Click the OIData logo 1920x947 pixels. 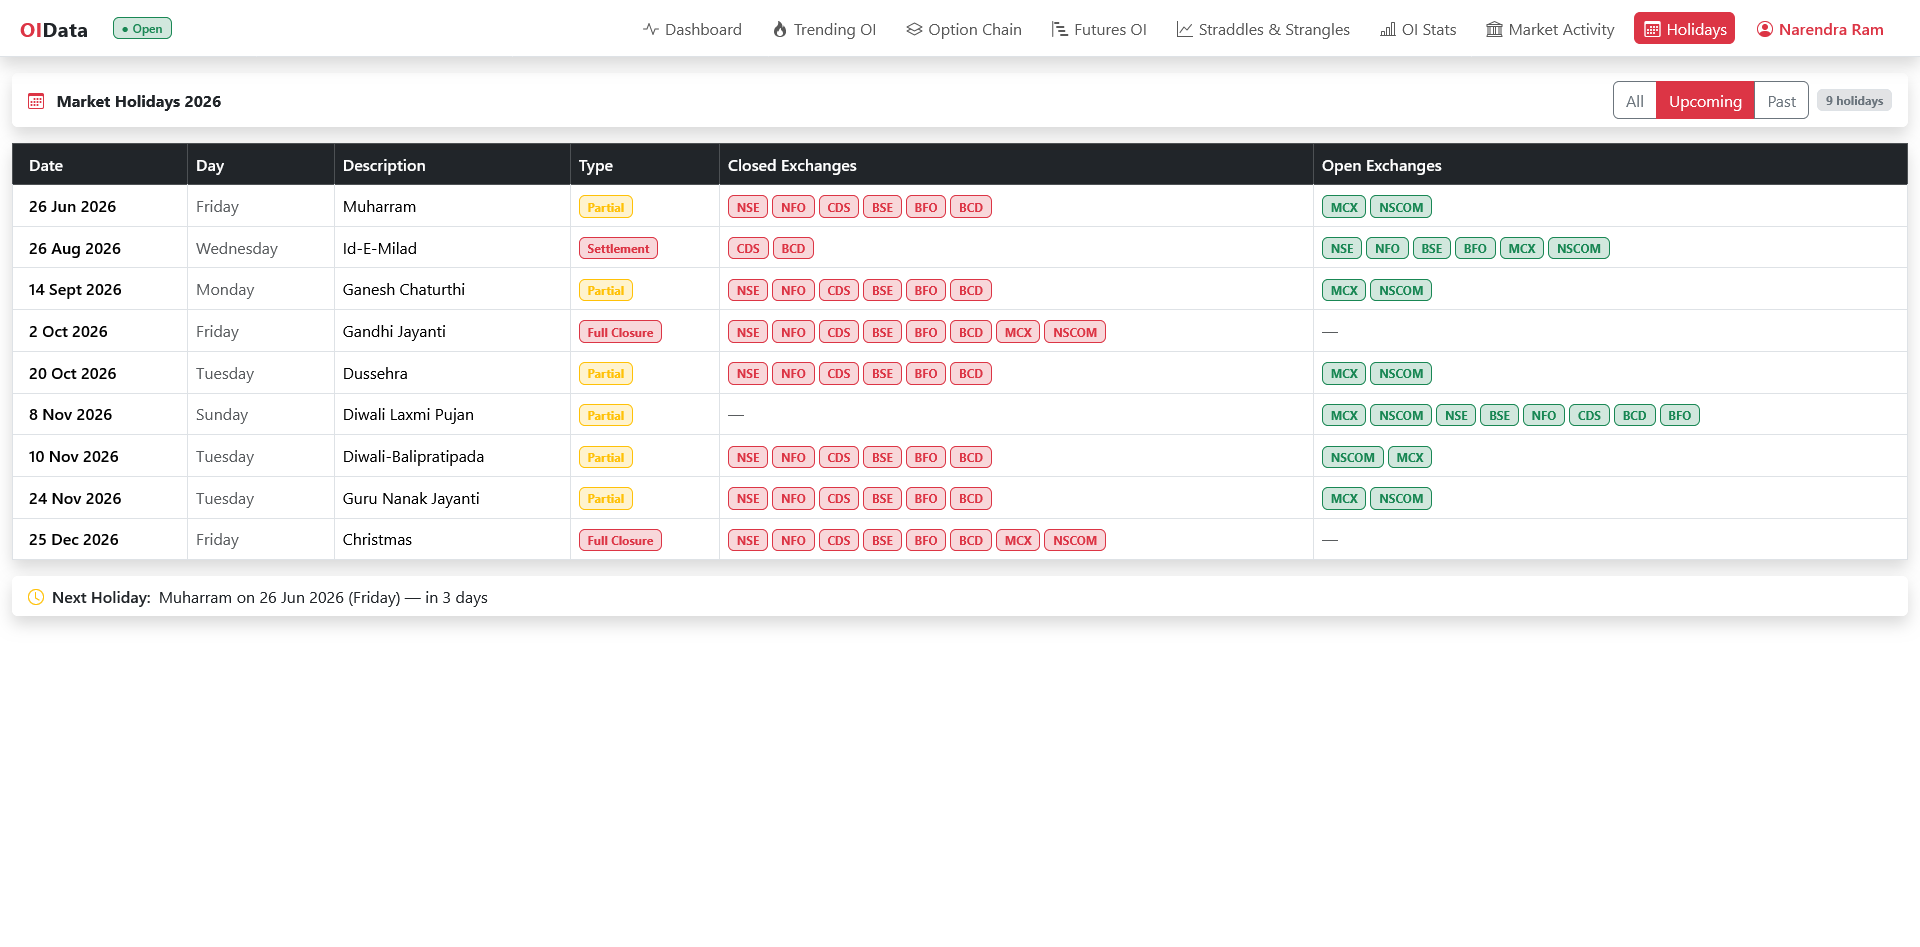(x=54, y=30)
